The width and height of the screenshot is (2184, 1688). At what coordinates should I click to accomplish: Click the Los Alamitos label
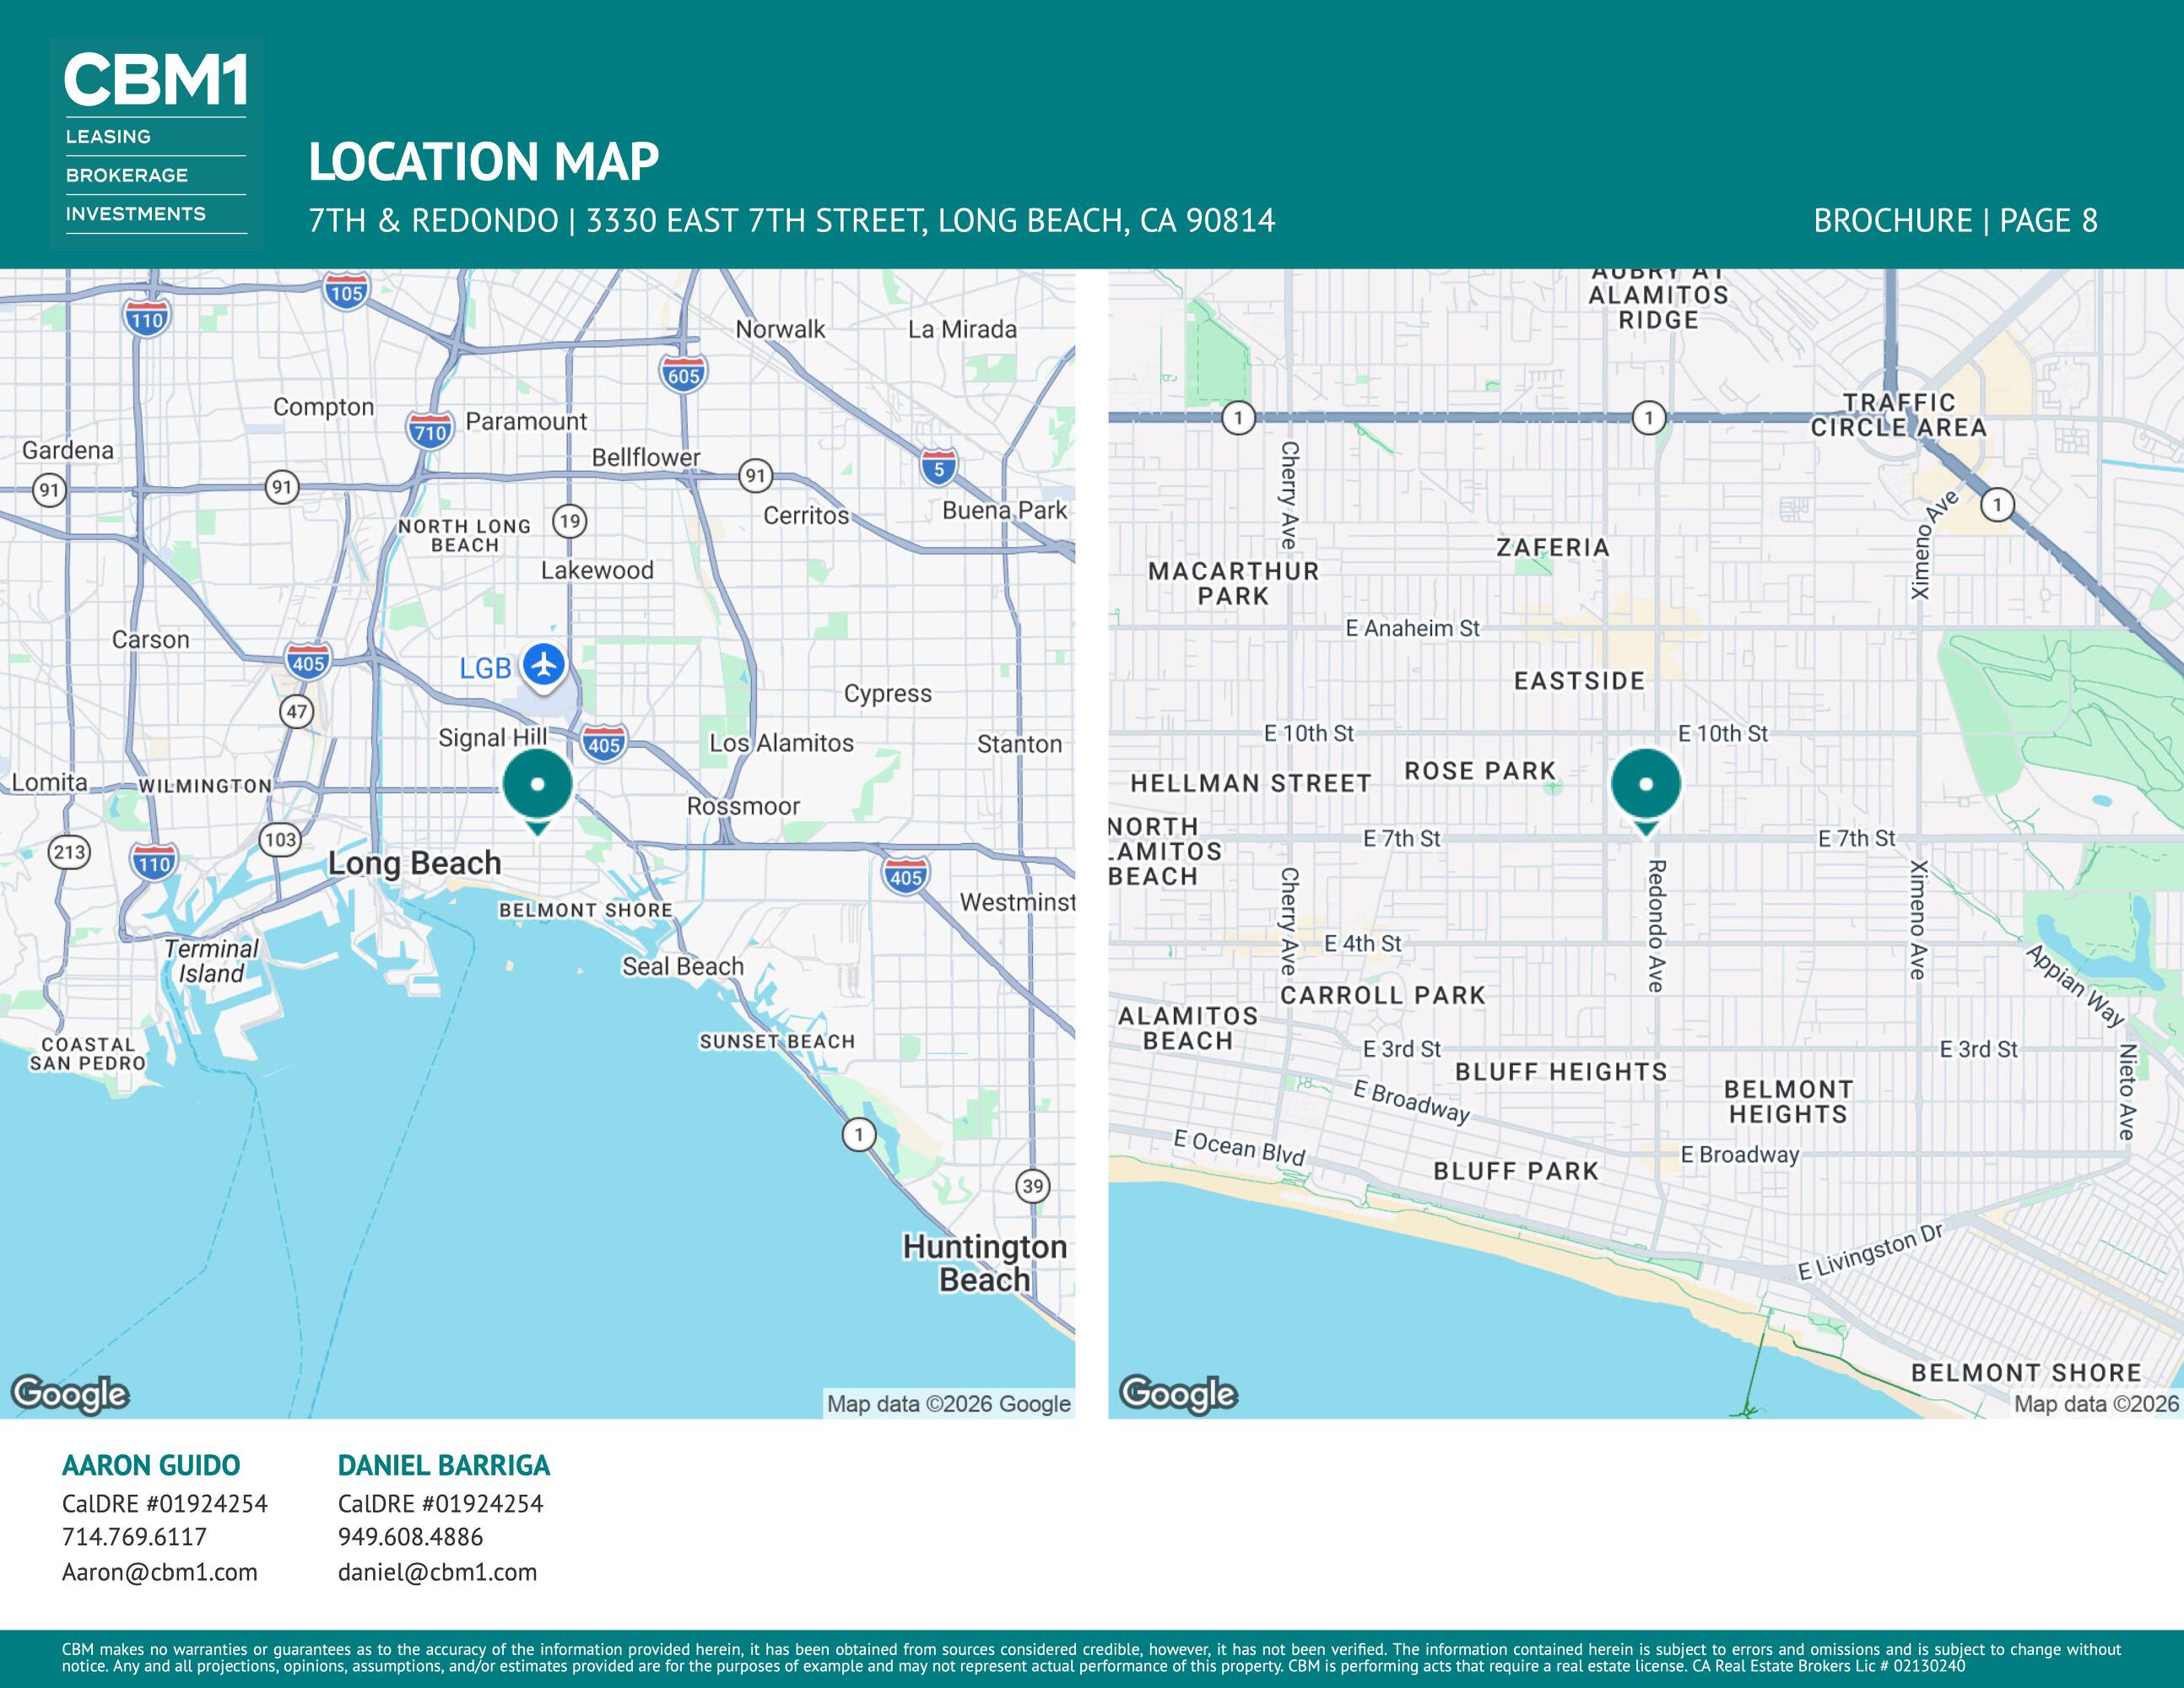click(x=781, y=743)
